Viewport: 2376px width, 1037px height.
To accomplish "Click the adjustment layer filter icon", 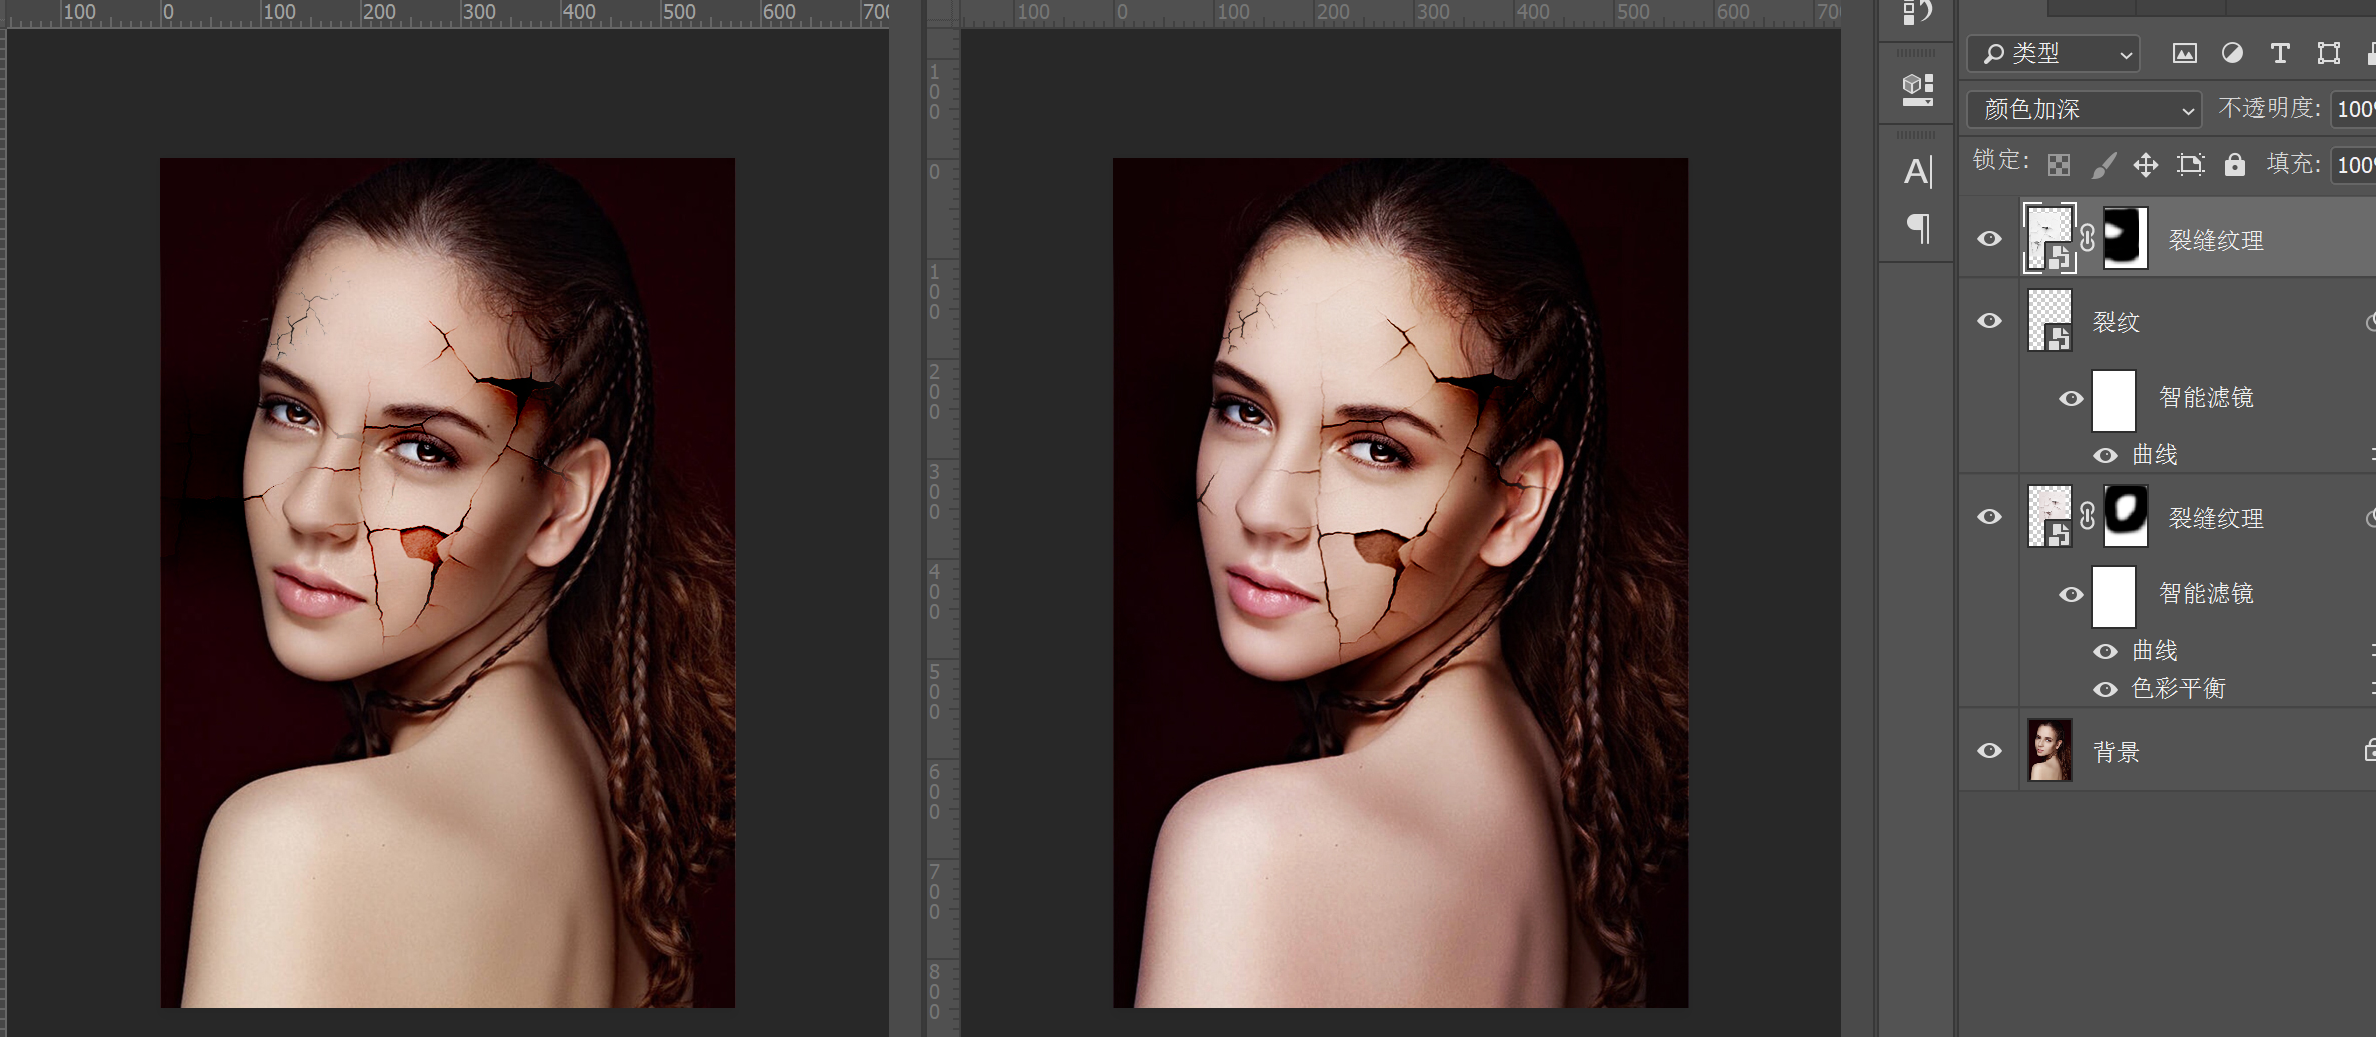I will pyautogui.click(x=2232, y=54).
